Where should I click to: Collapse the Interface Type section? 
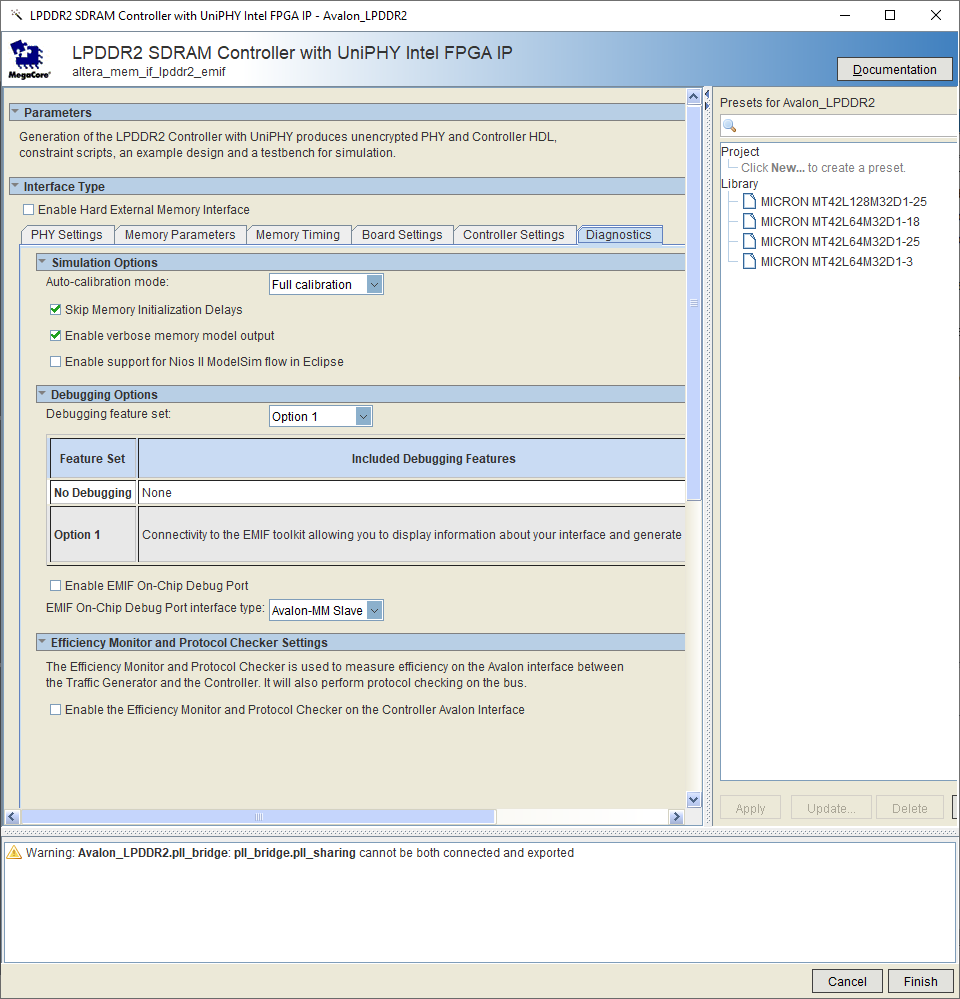coord(15,186)
